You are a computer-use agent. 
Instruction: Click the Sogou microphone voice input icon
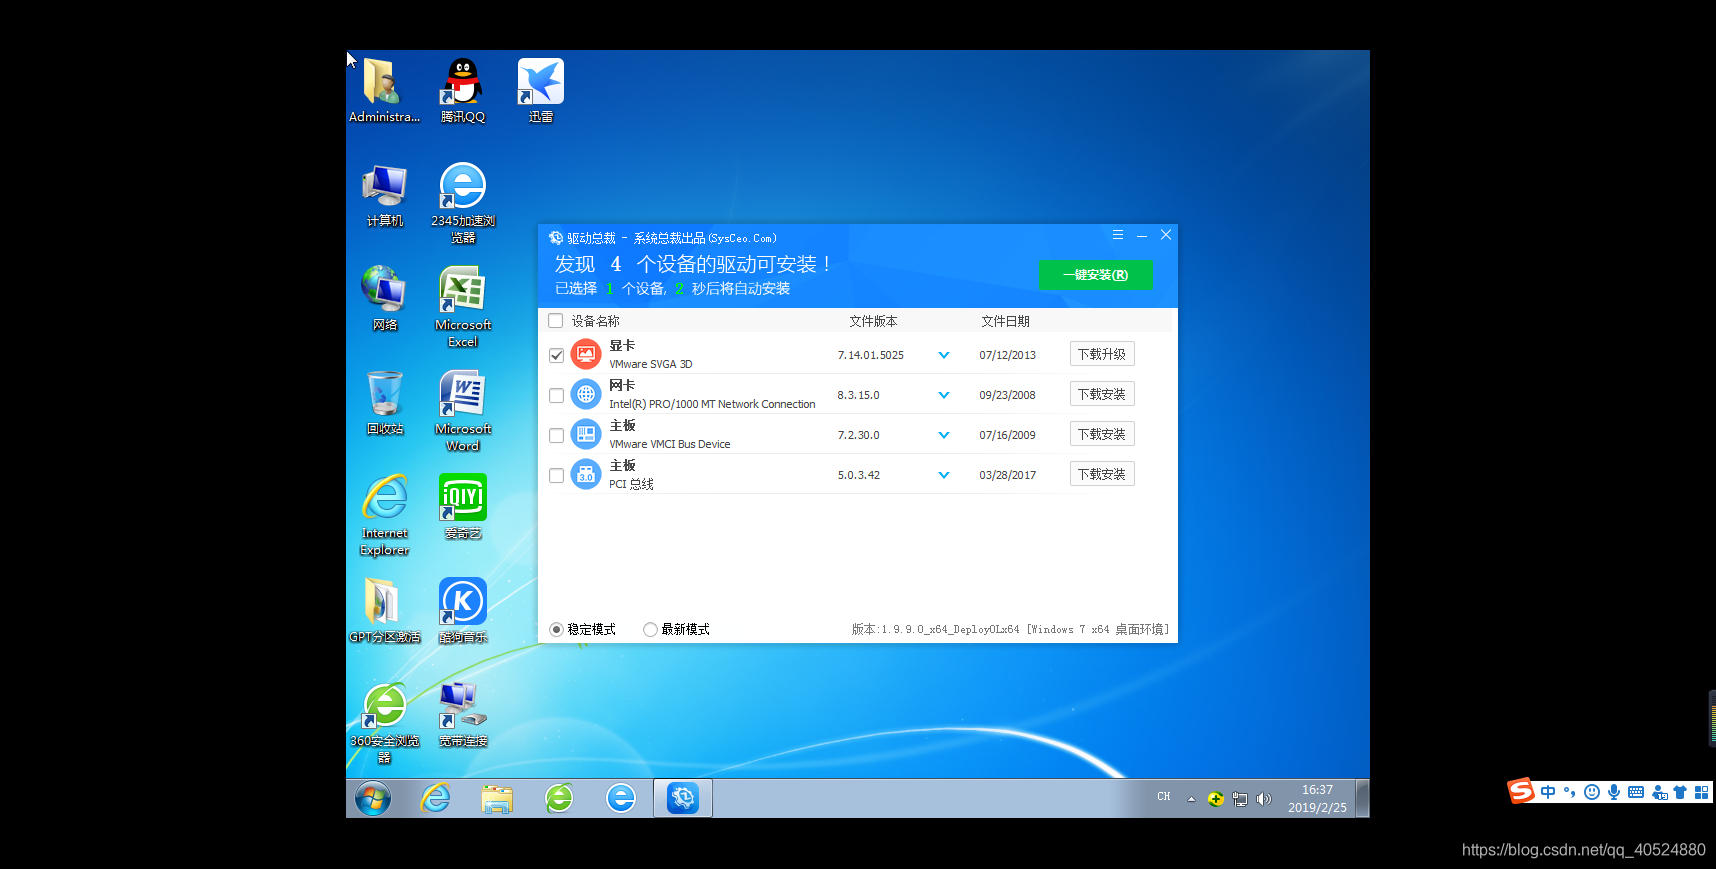click(1614, 792)
